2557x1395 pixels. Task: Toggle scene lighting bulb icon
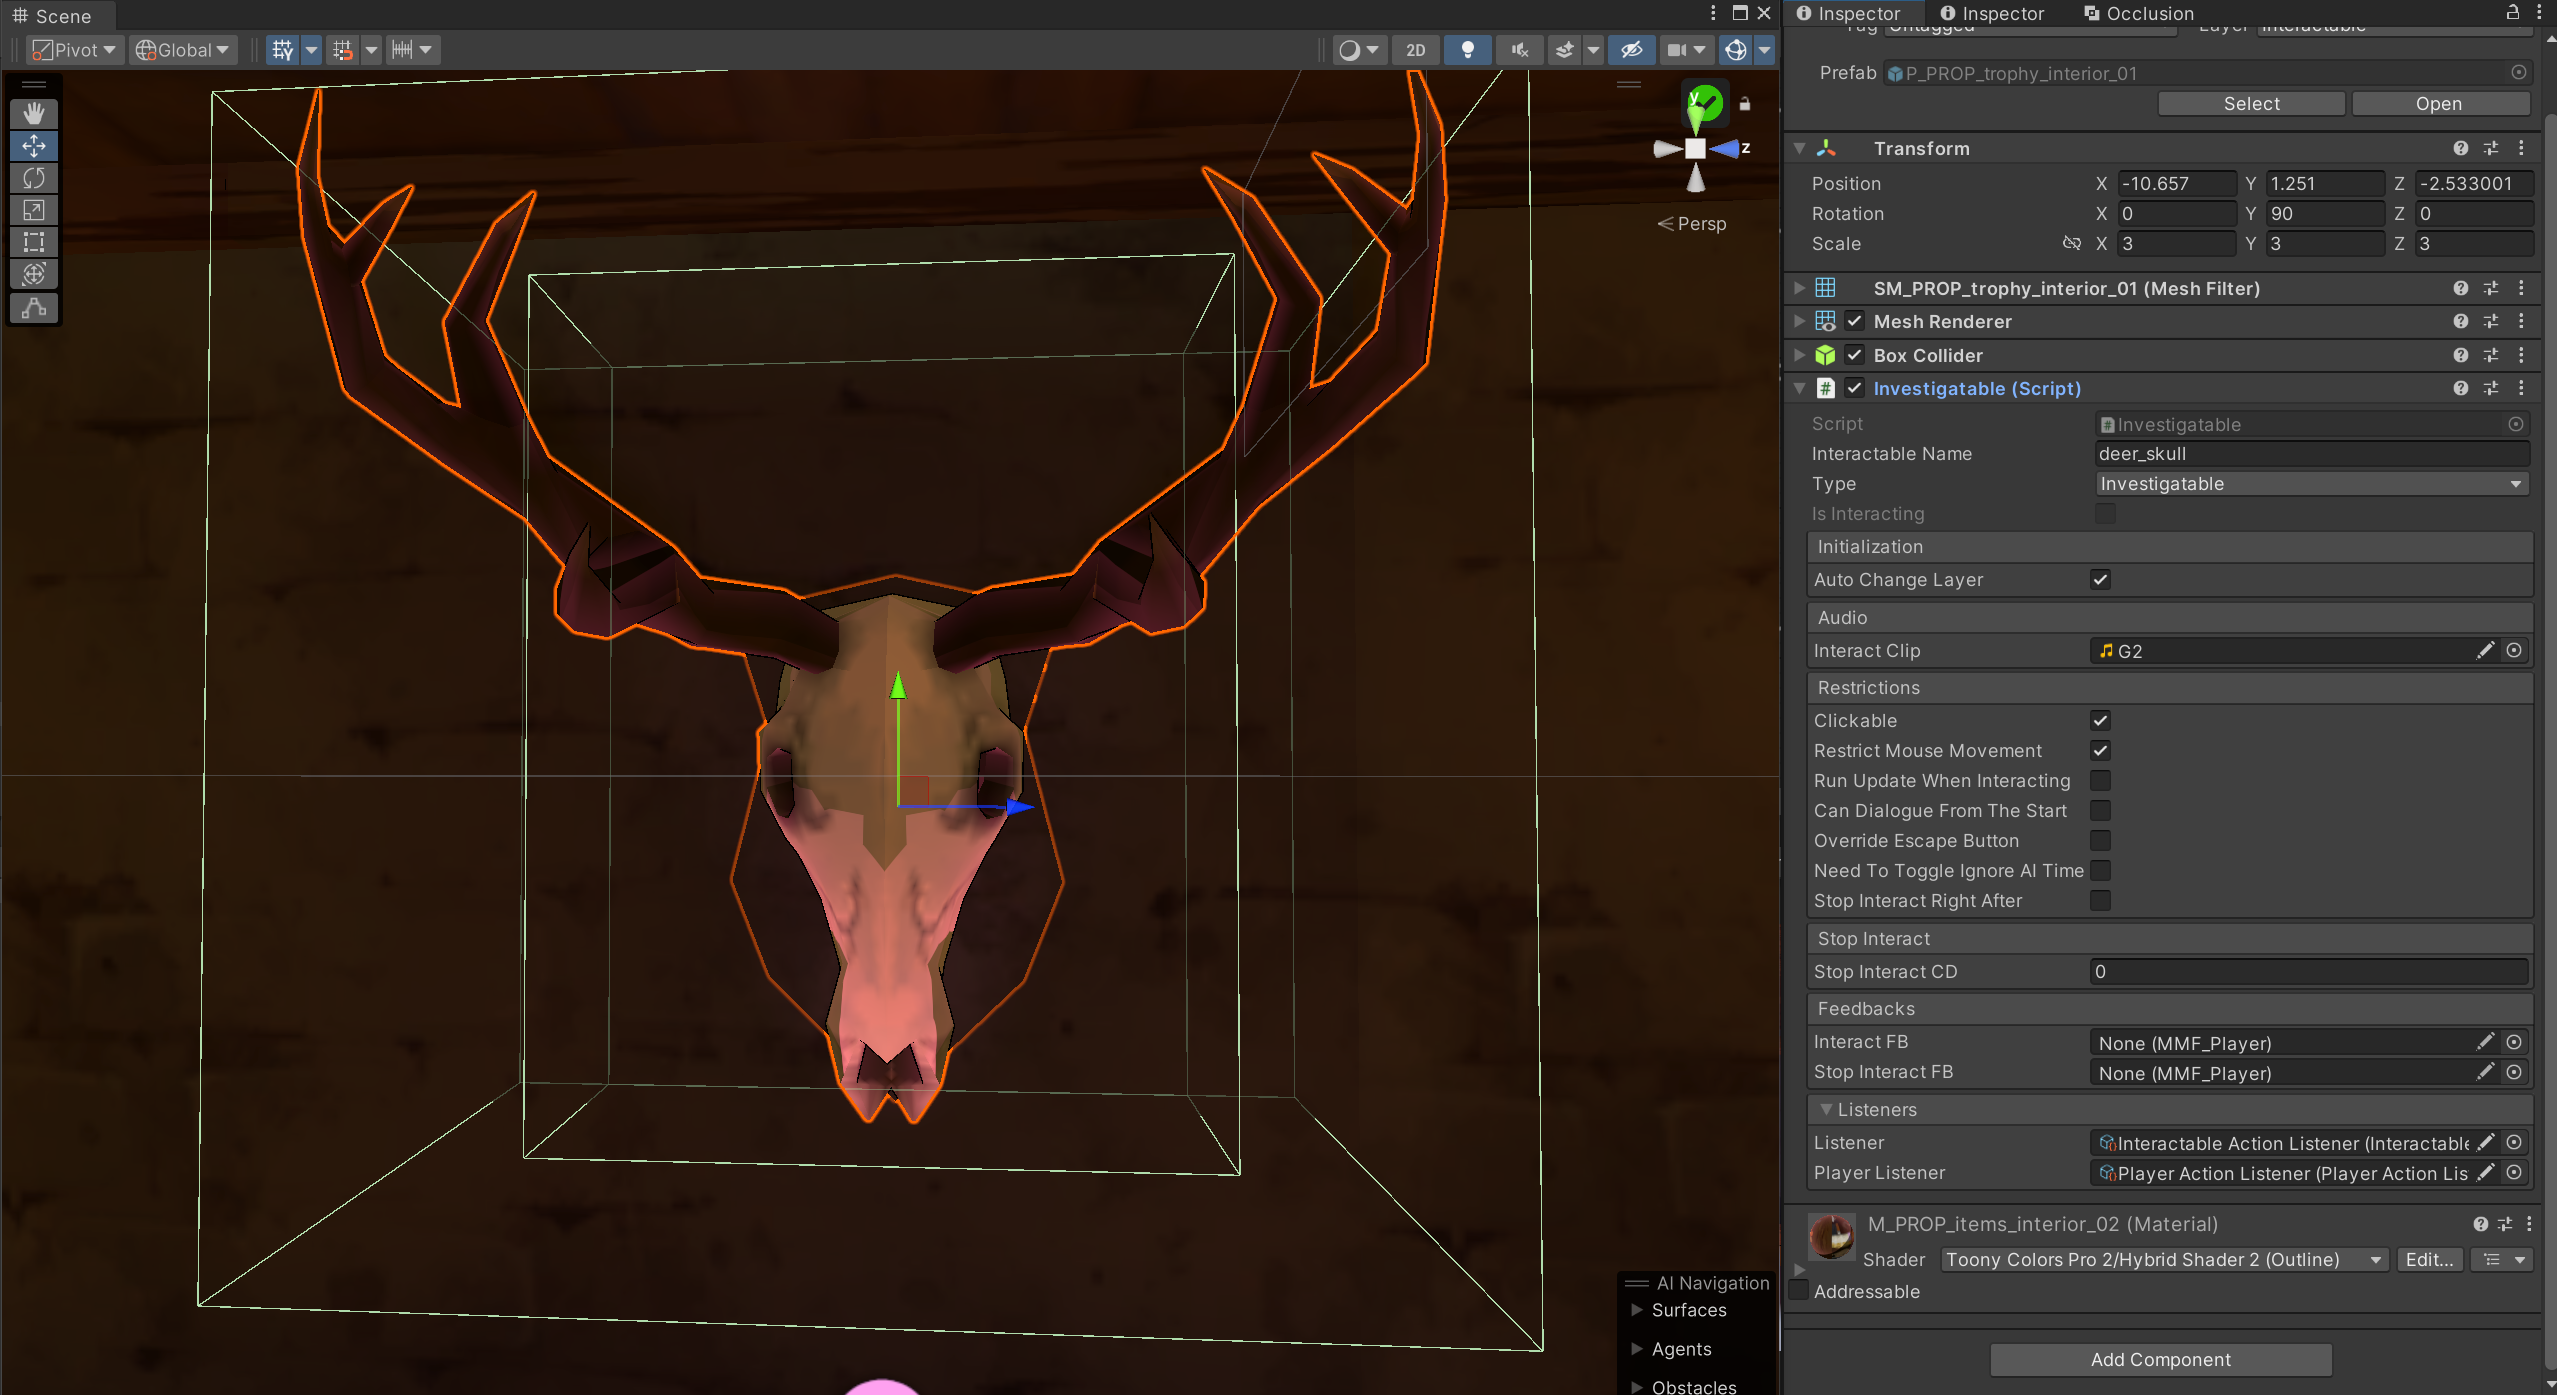pyautogui.click(x=1467, y=50)
